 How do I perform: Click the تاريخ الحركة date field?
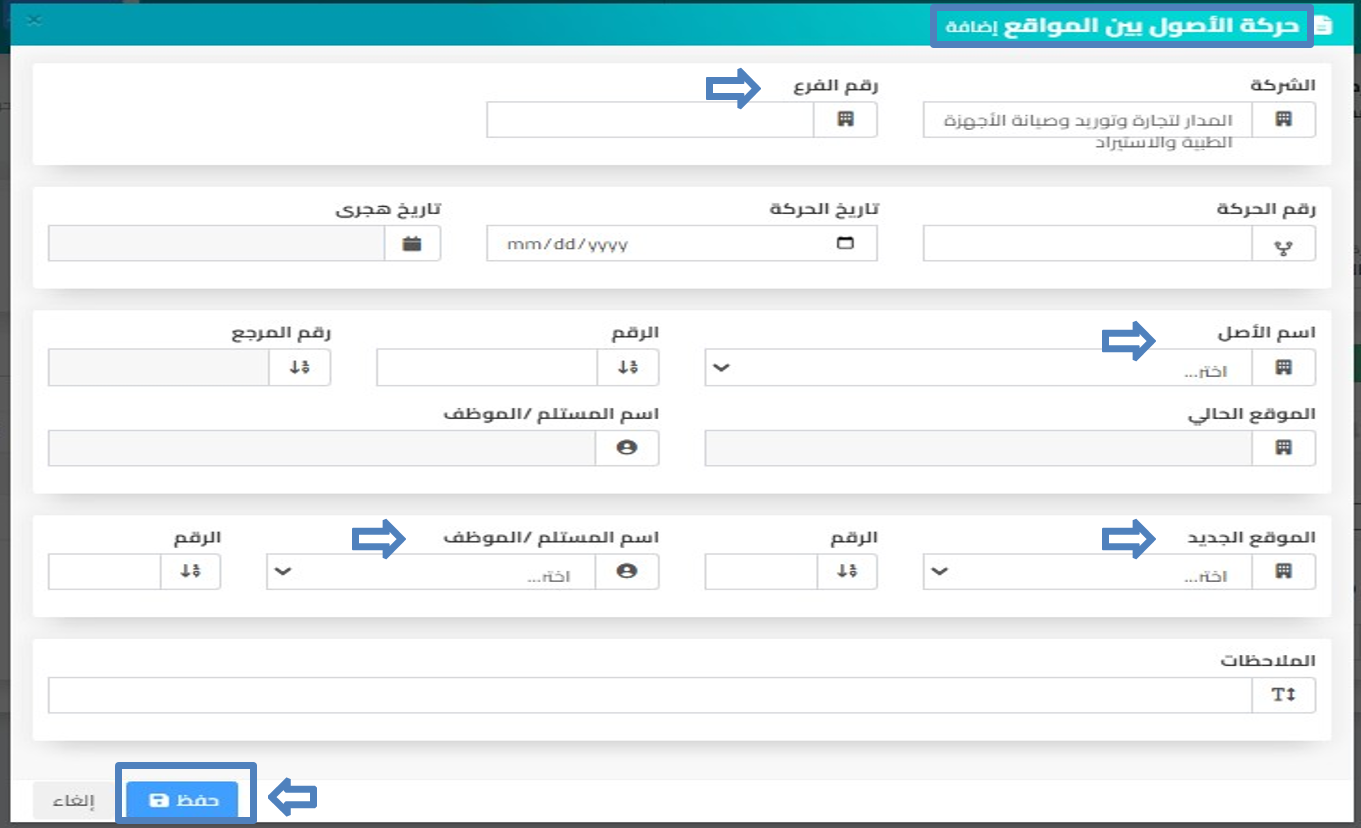click(x=682, y=243)
